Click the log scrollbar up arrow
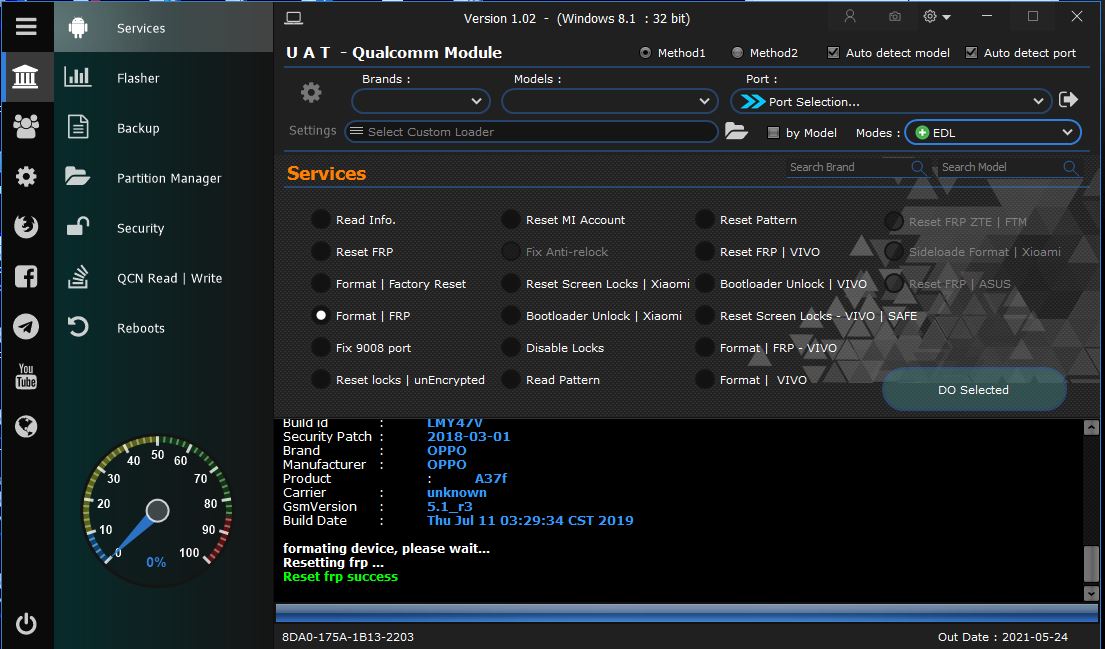The width and height of the screenshot is (1105, 649). coord(1091,427)
